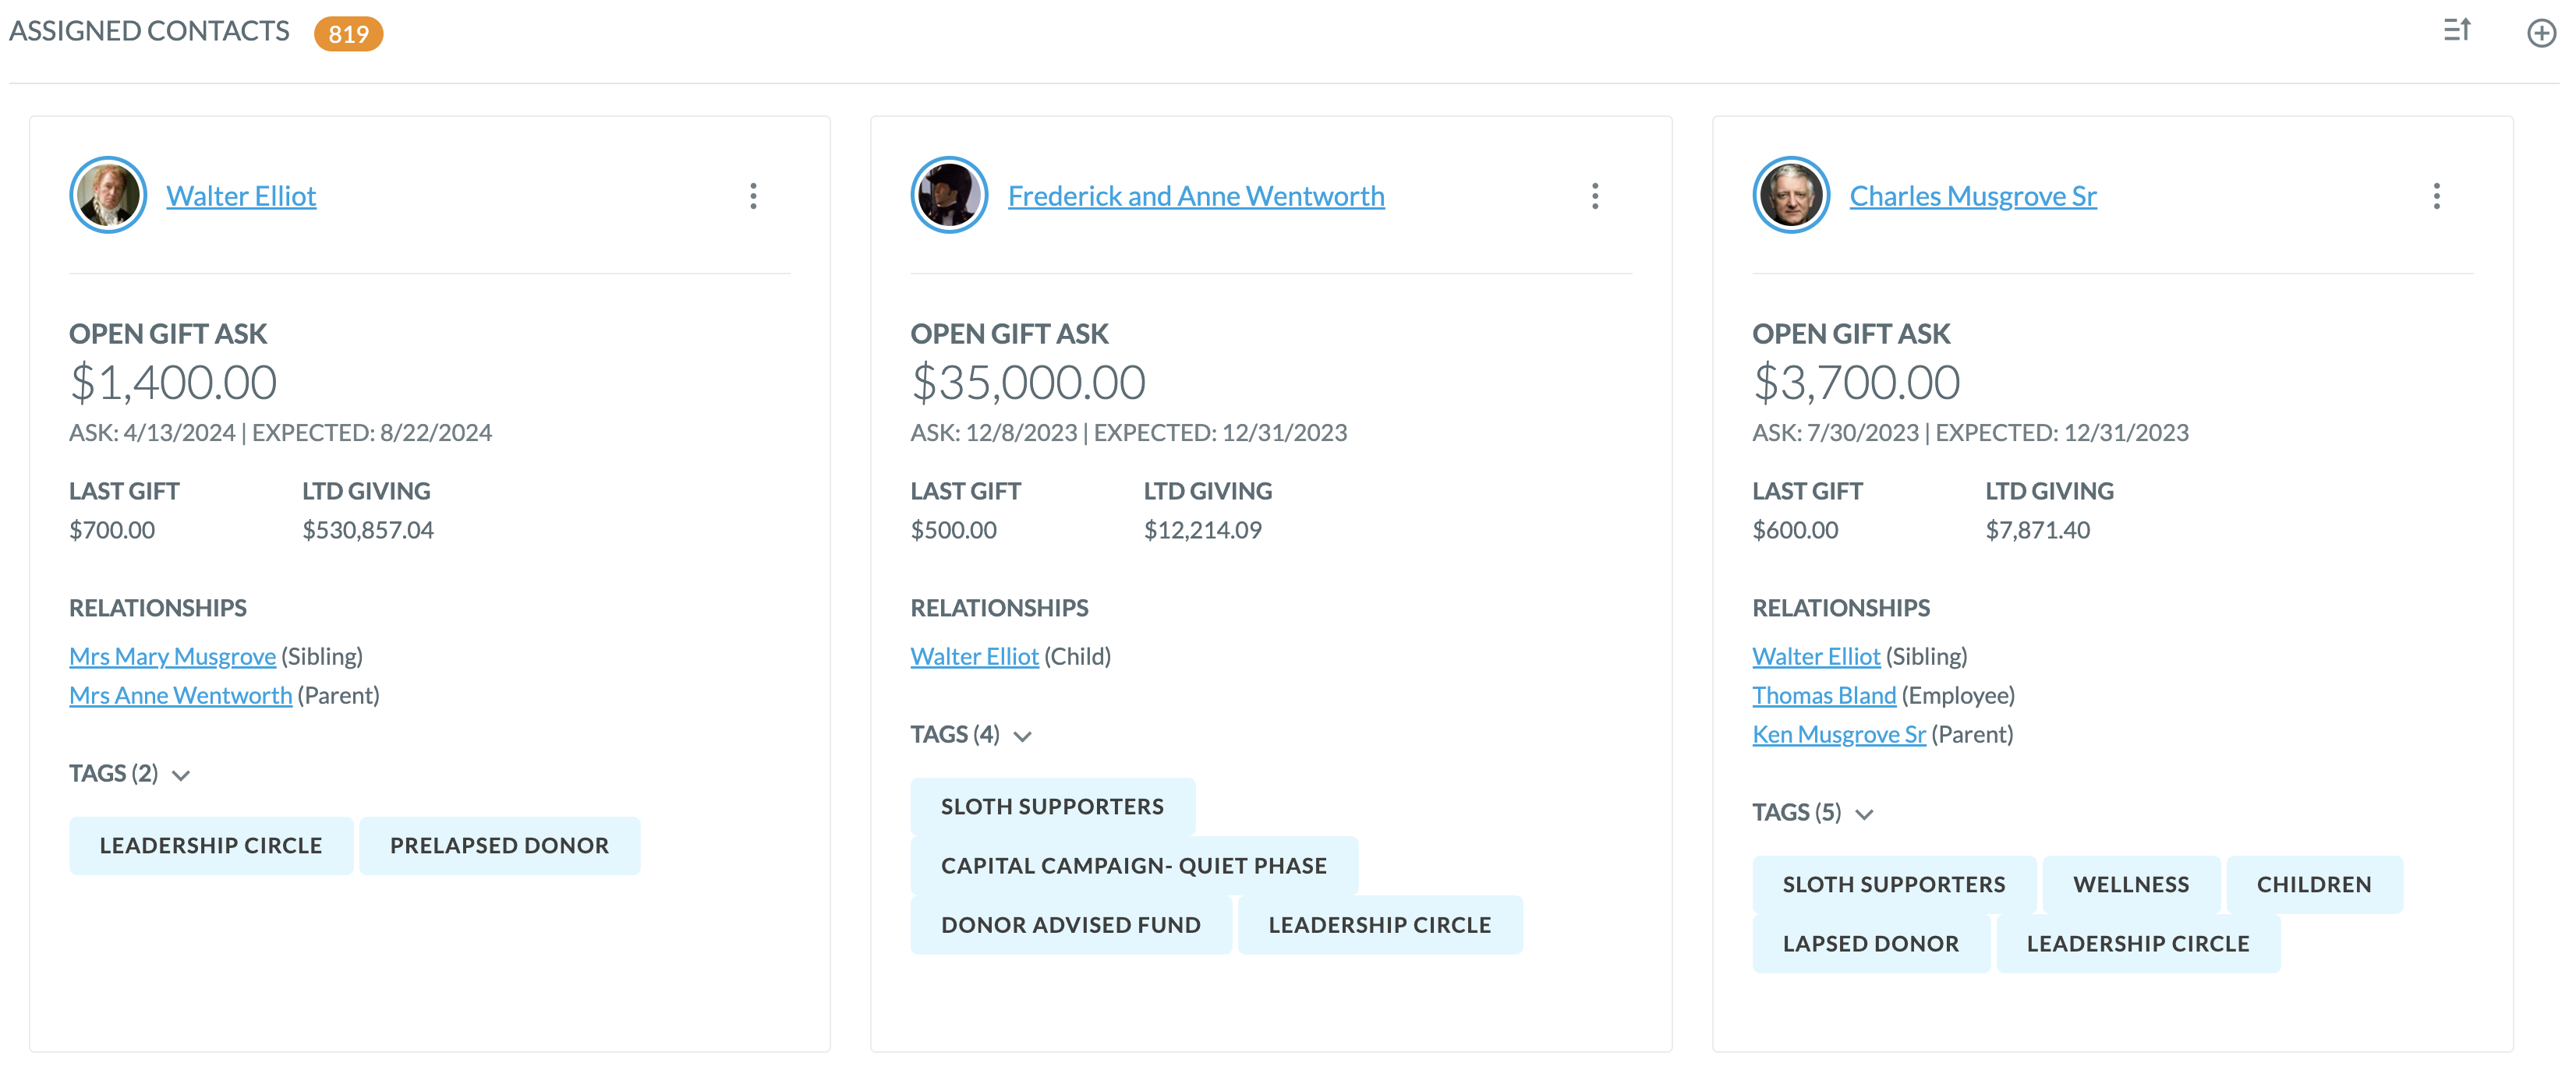The height and width of the screenshot is (1077, 2576).
Task: Open Frederick and Anne Wentworth contact link
Action: [1196, 196]
